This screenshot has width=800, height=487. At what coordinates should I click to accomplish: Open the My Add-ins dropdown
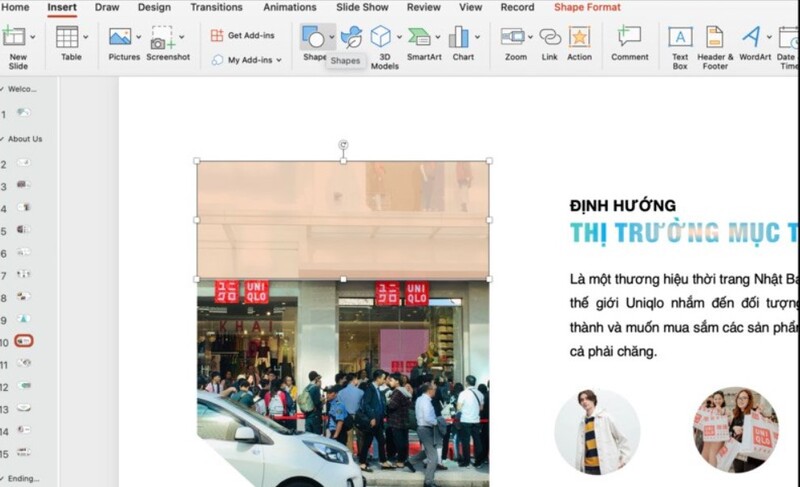(x=247, y=60)
